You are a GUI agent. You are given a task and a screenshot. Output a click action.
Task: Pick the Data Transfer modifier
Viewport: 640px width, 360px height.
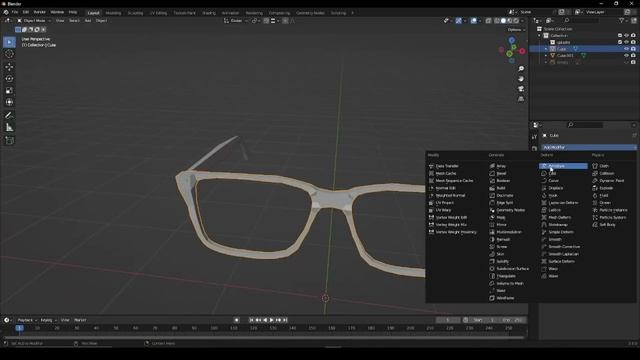coord(447,166)
